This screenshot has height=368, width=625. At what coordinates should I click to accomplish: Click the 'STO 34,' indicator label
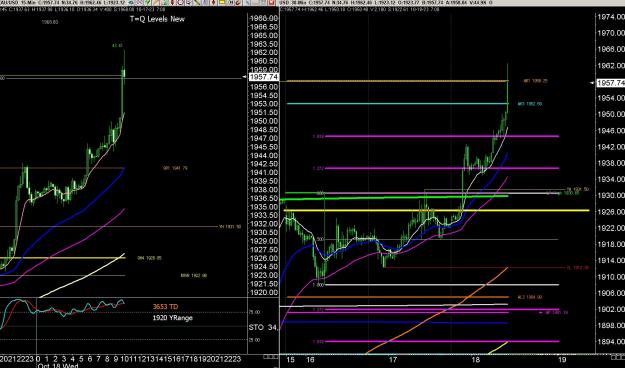point(263,327)
